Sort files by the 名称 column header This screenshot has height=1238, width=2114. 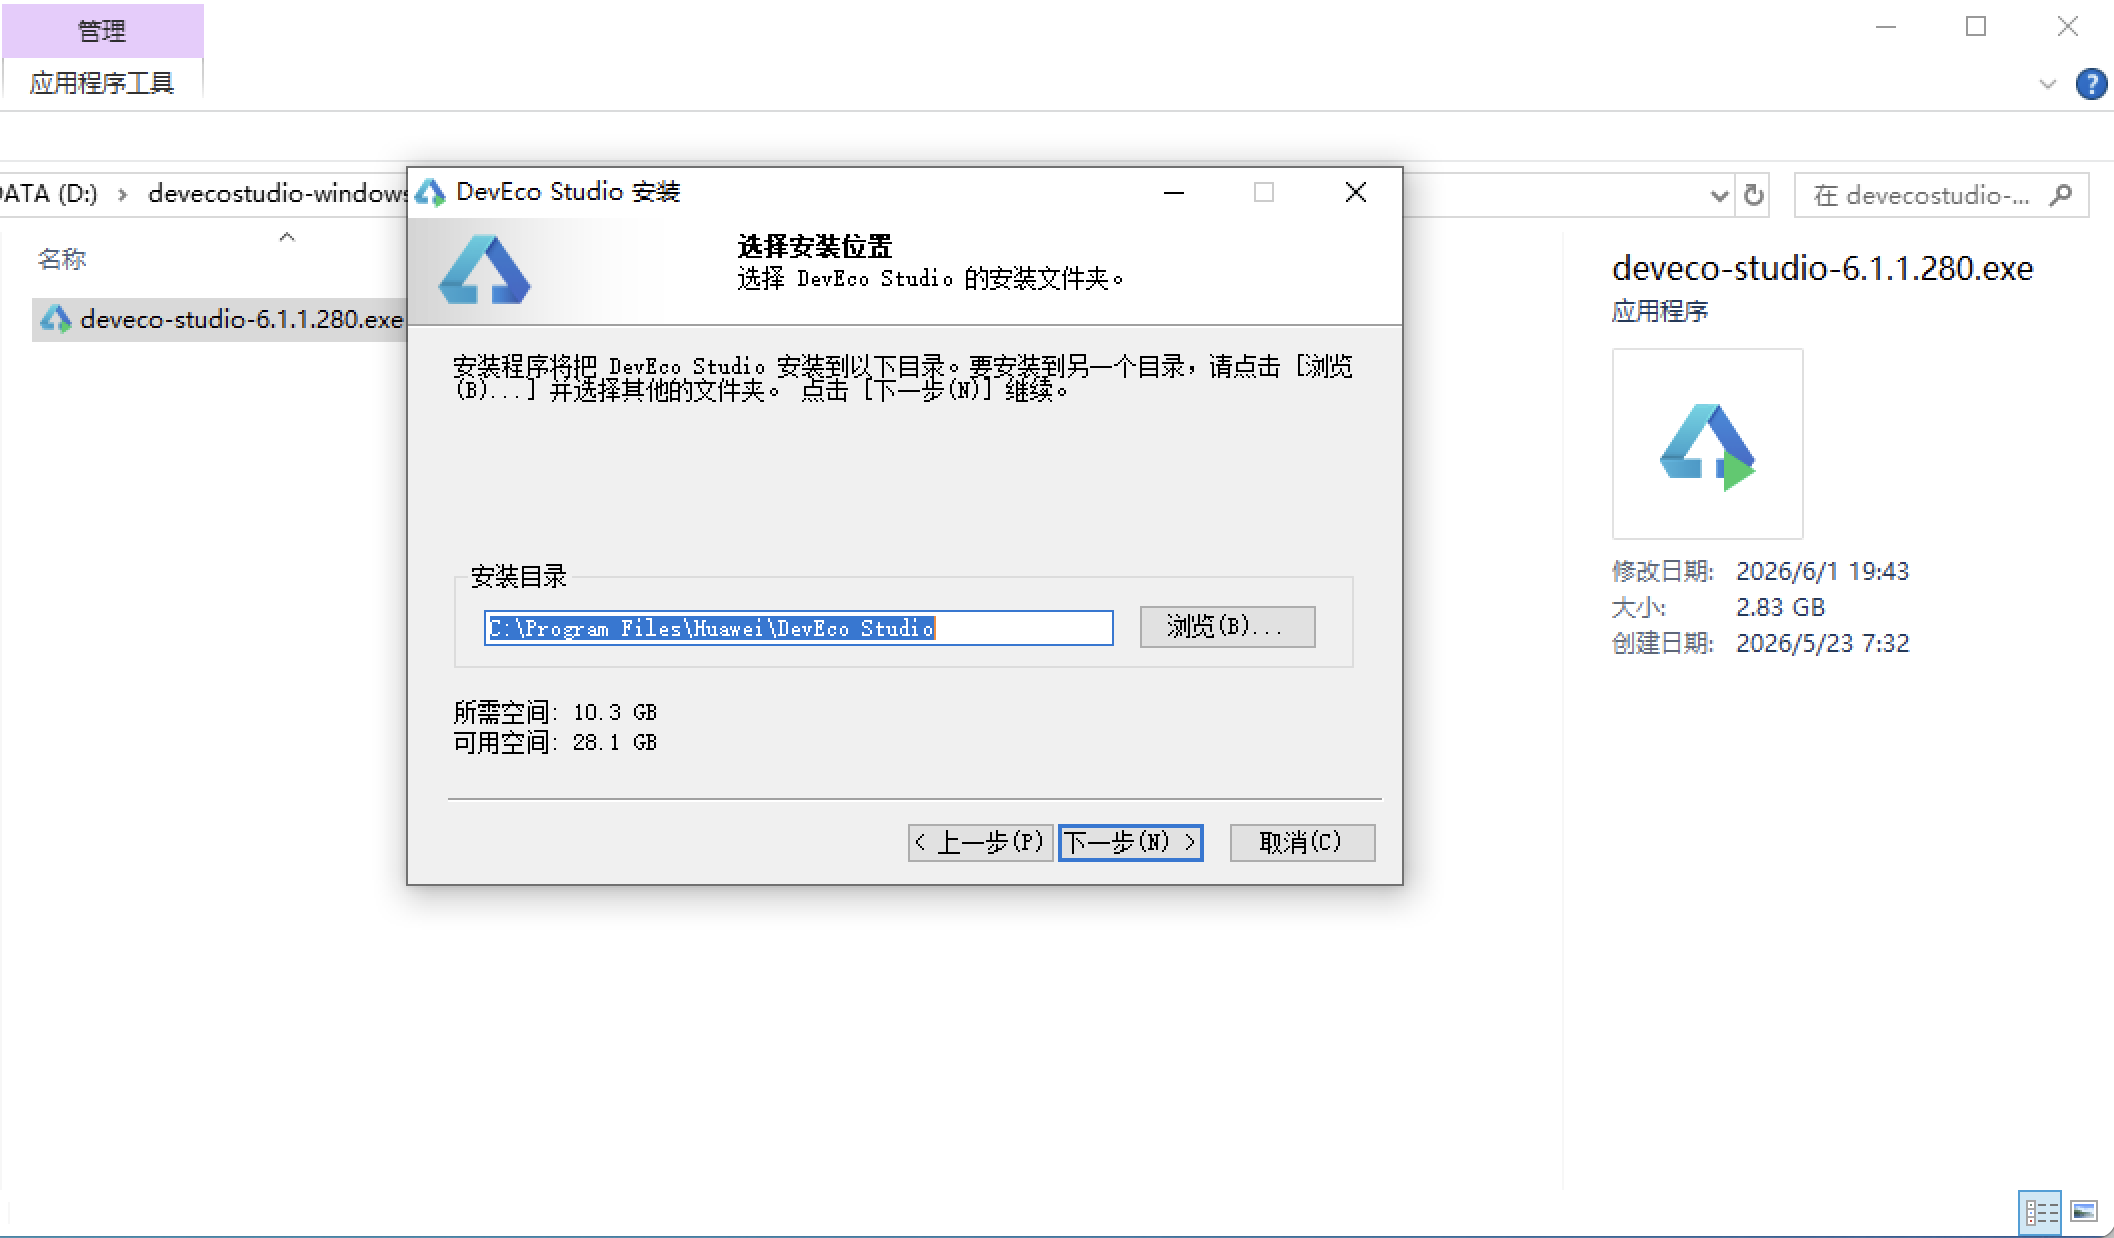coord(62,259)
